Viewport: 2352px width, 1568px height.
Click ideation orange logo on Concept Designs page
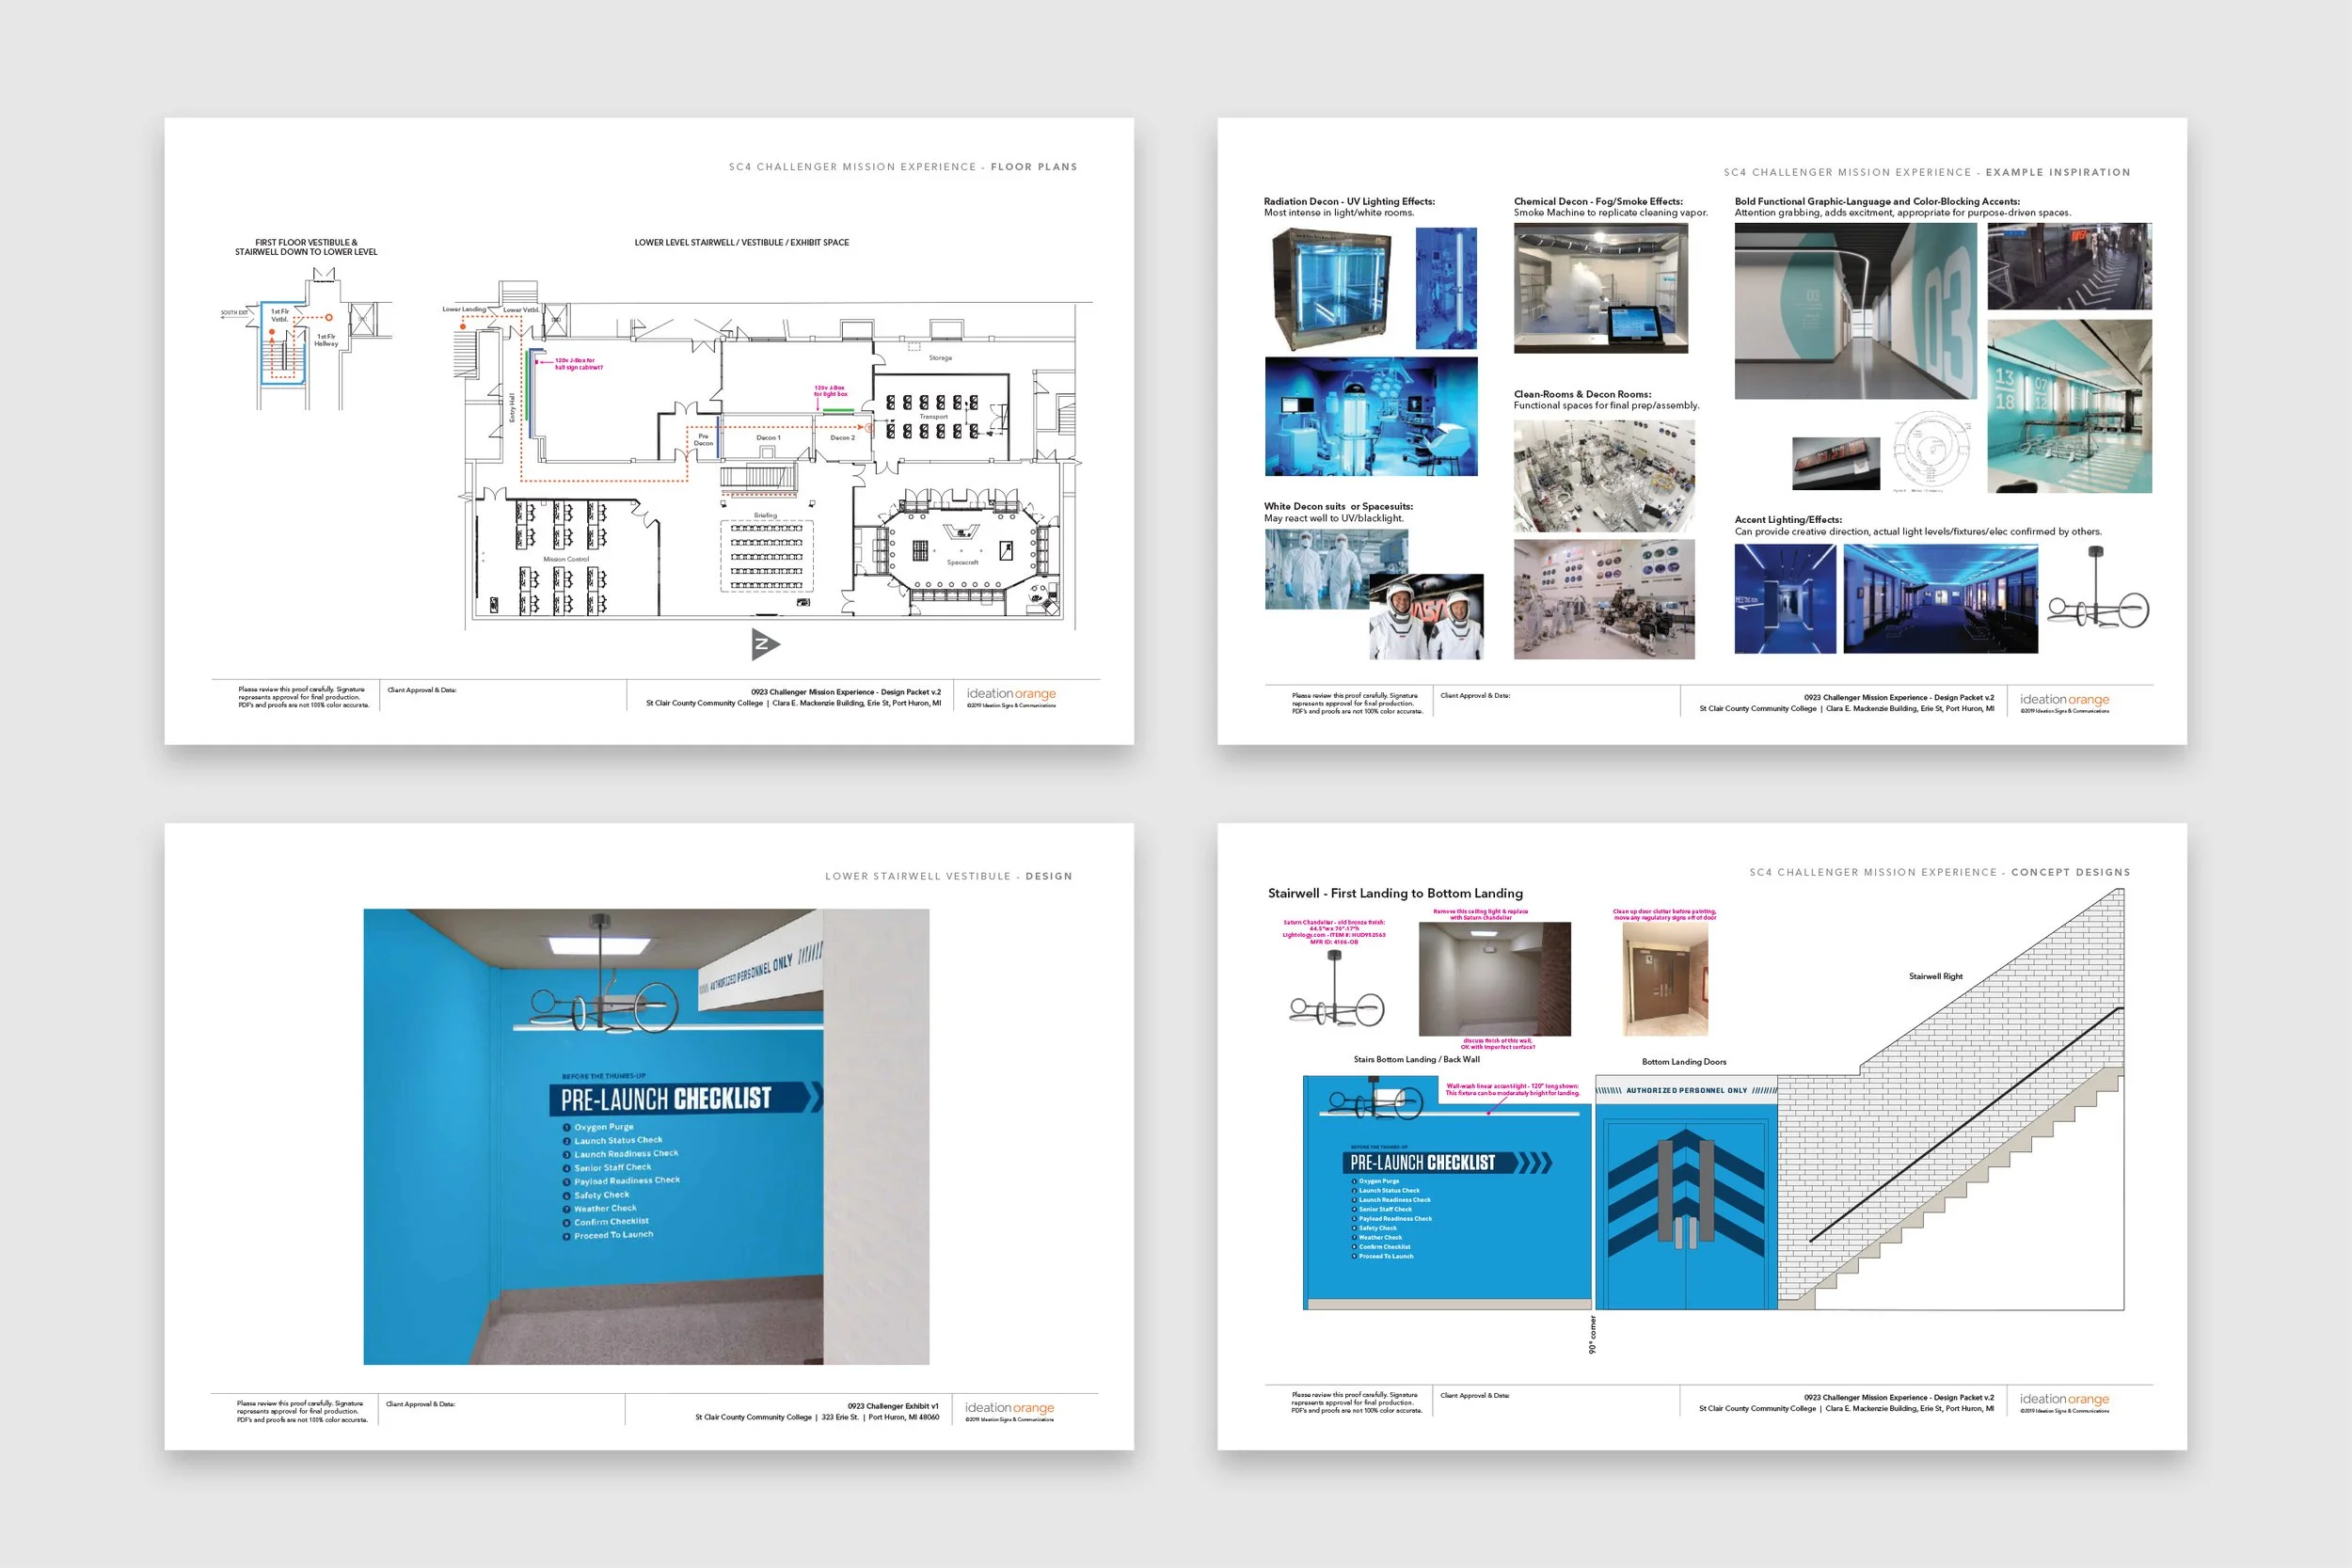pos(2064,1402)
